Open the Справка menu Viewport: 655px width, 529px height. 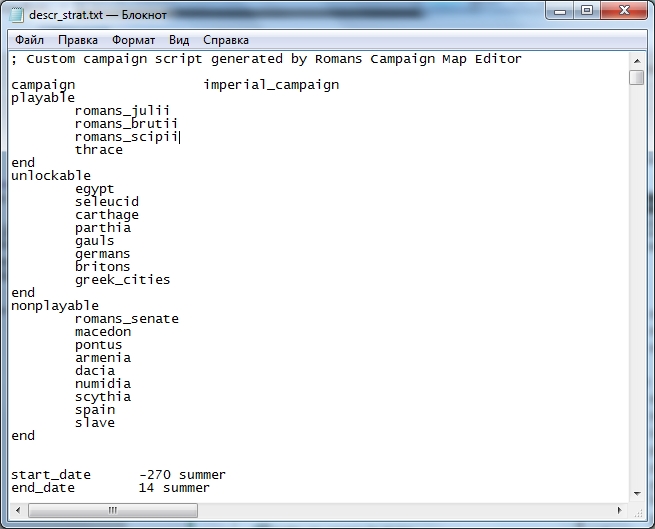(x=226, y=40)
